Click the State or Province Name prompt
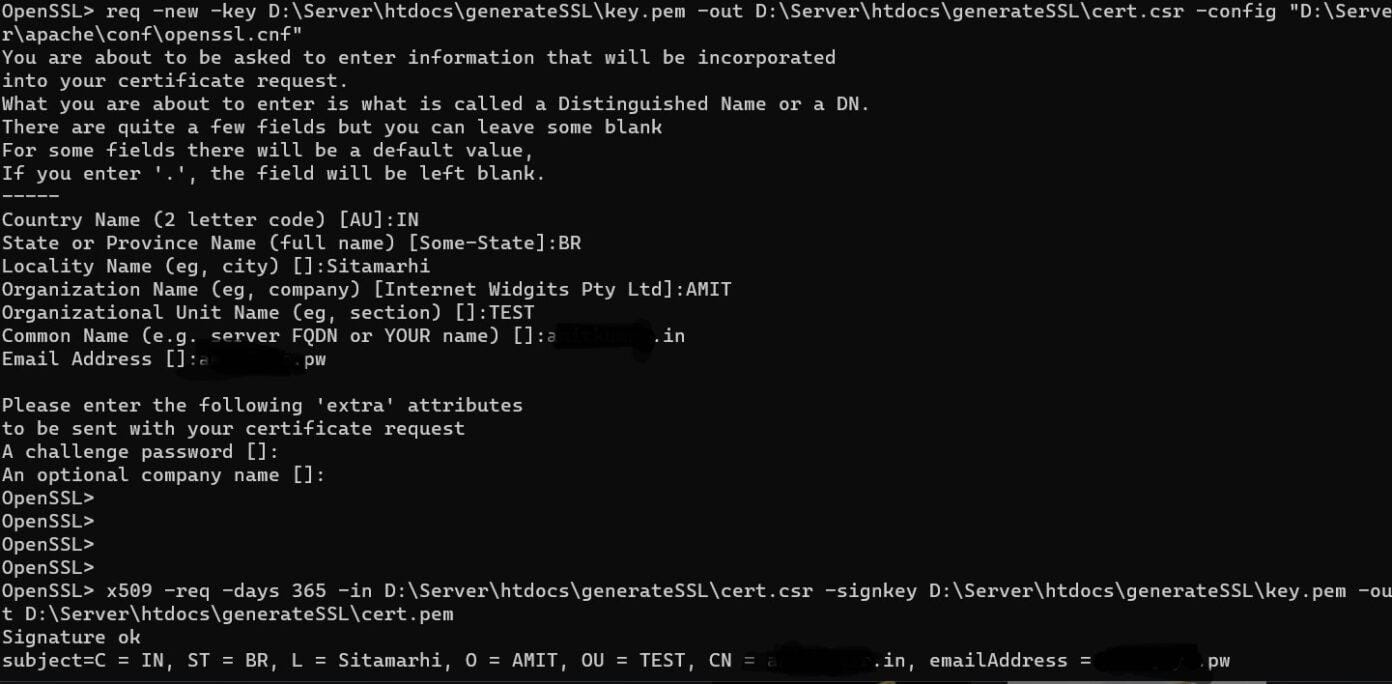 point(290,242)
